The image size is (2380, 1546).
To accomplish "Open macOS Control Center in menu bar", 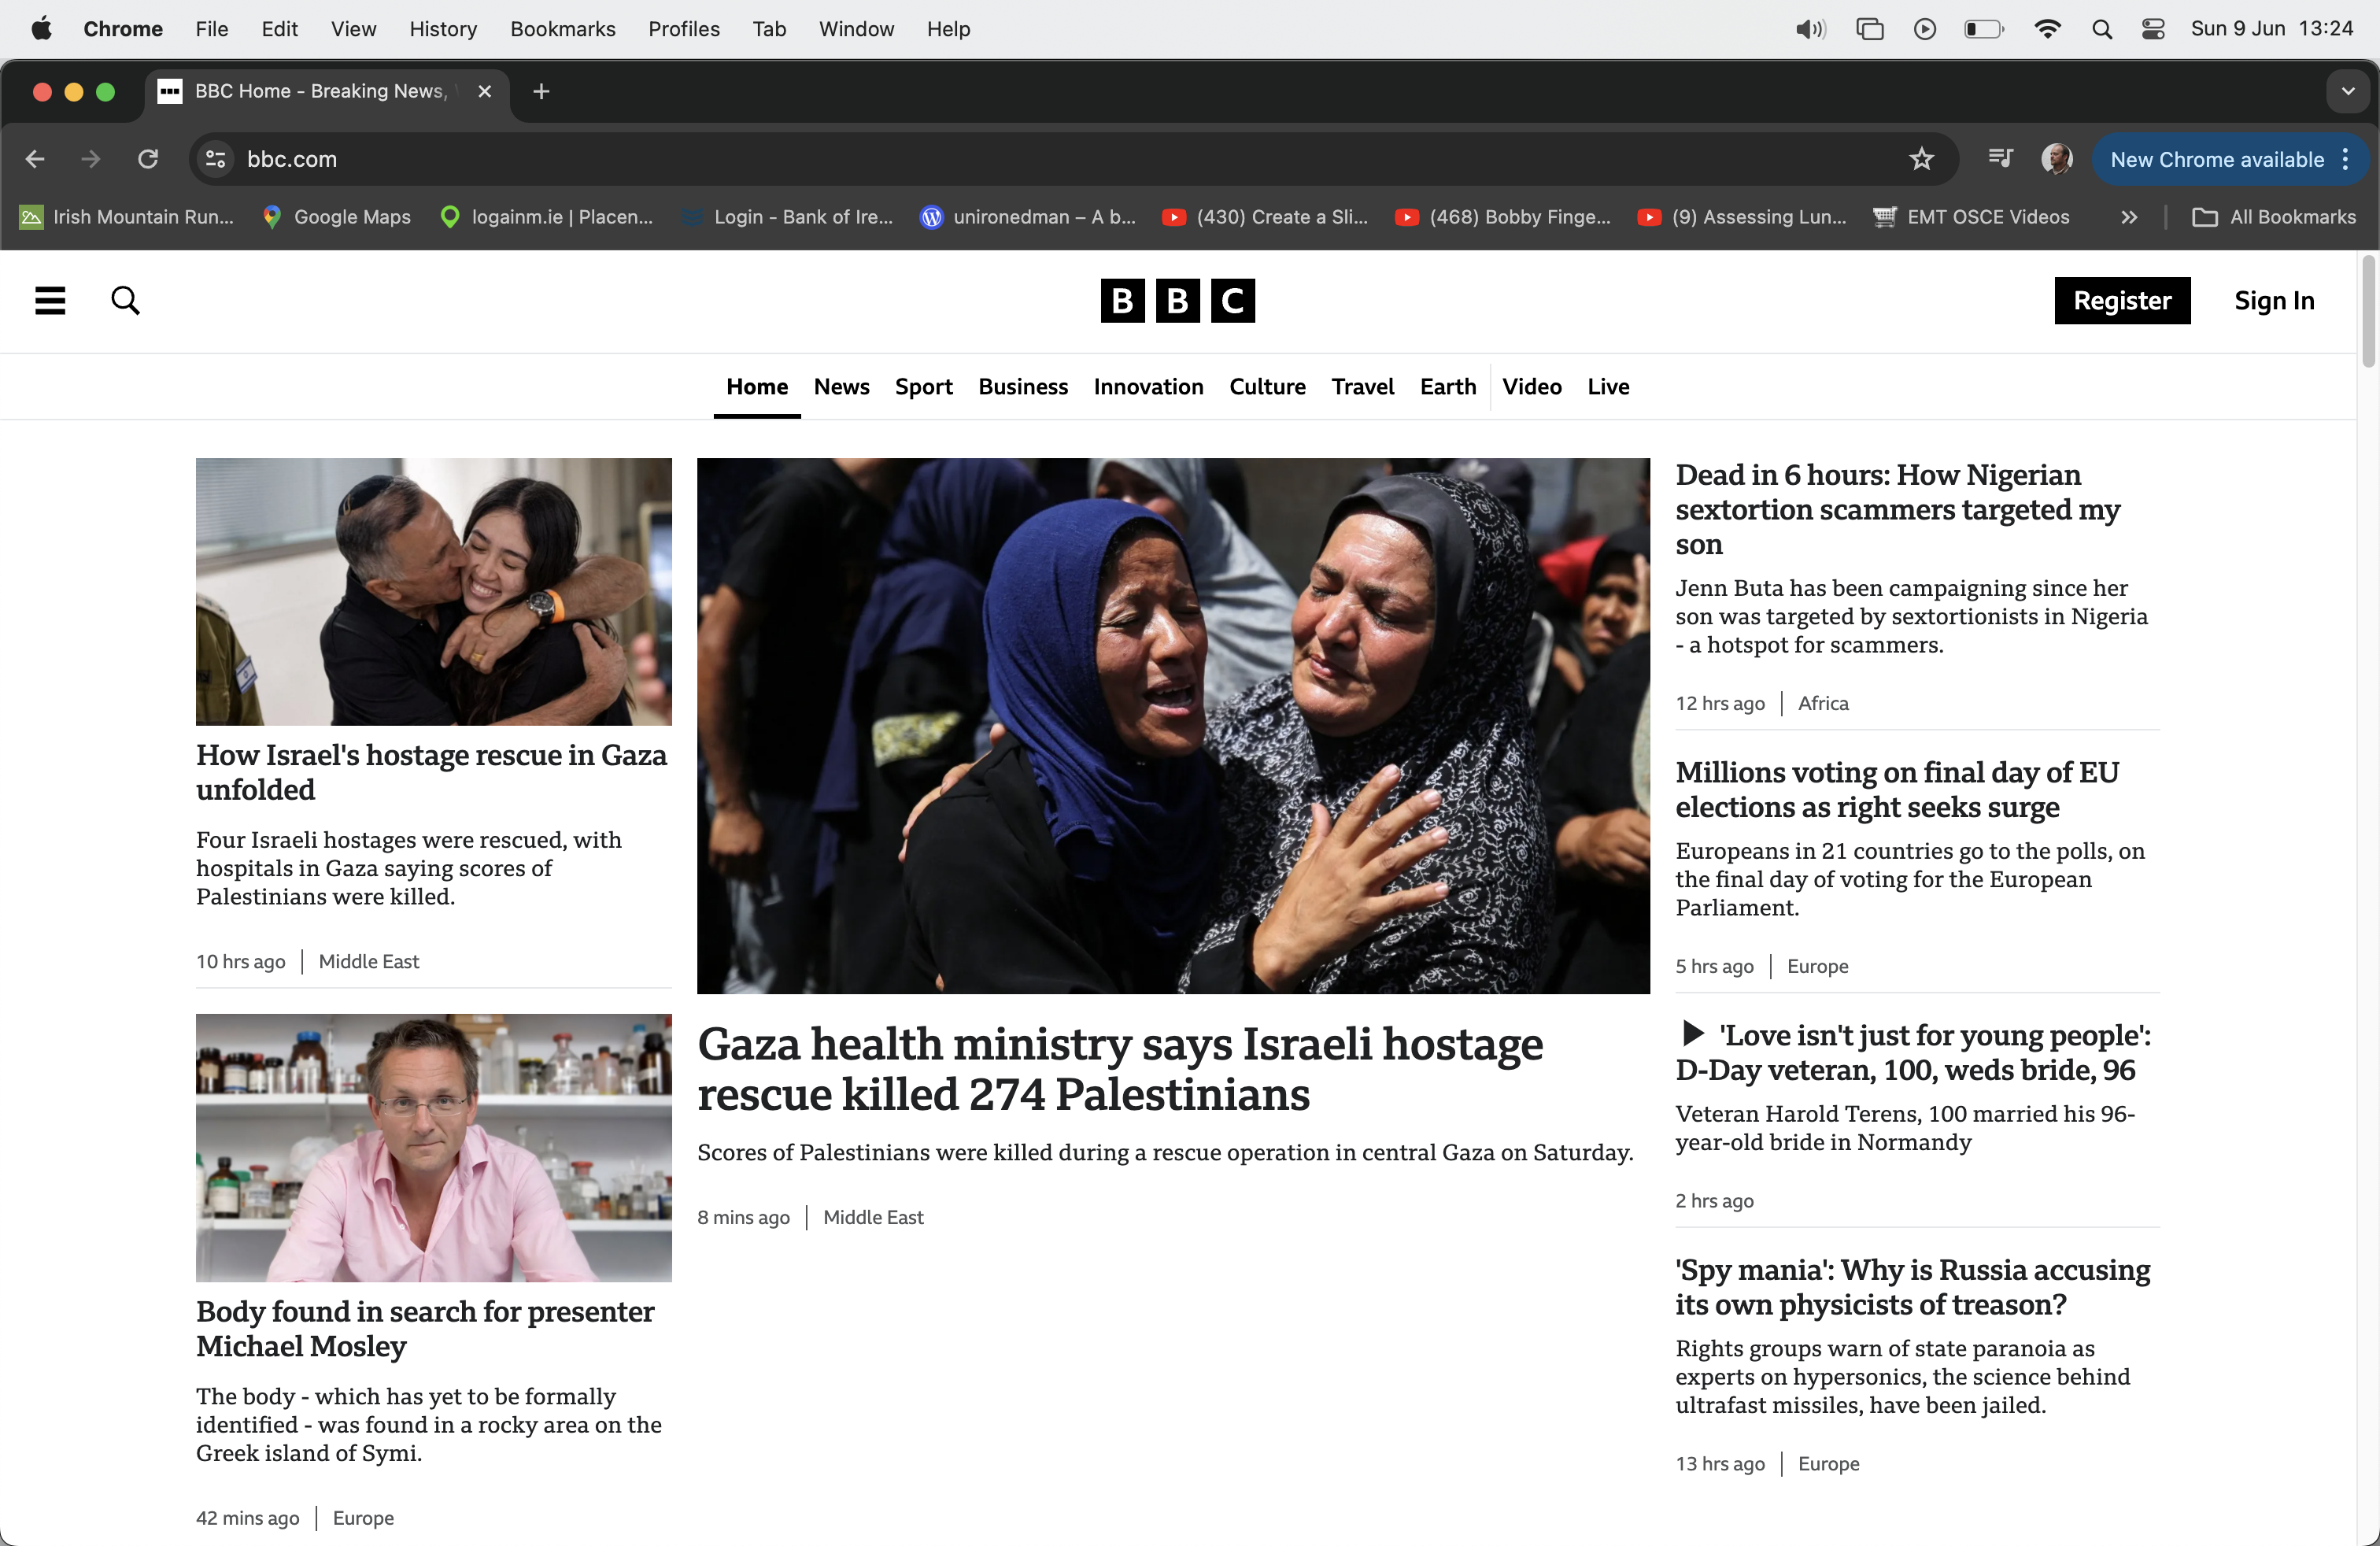I will pos(2153,29).
